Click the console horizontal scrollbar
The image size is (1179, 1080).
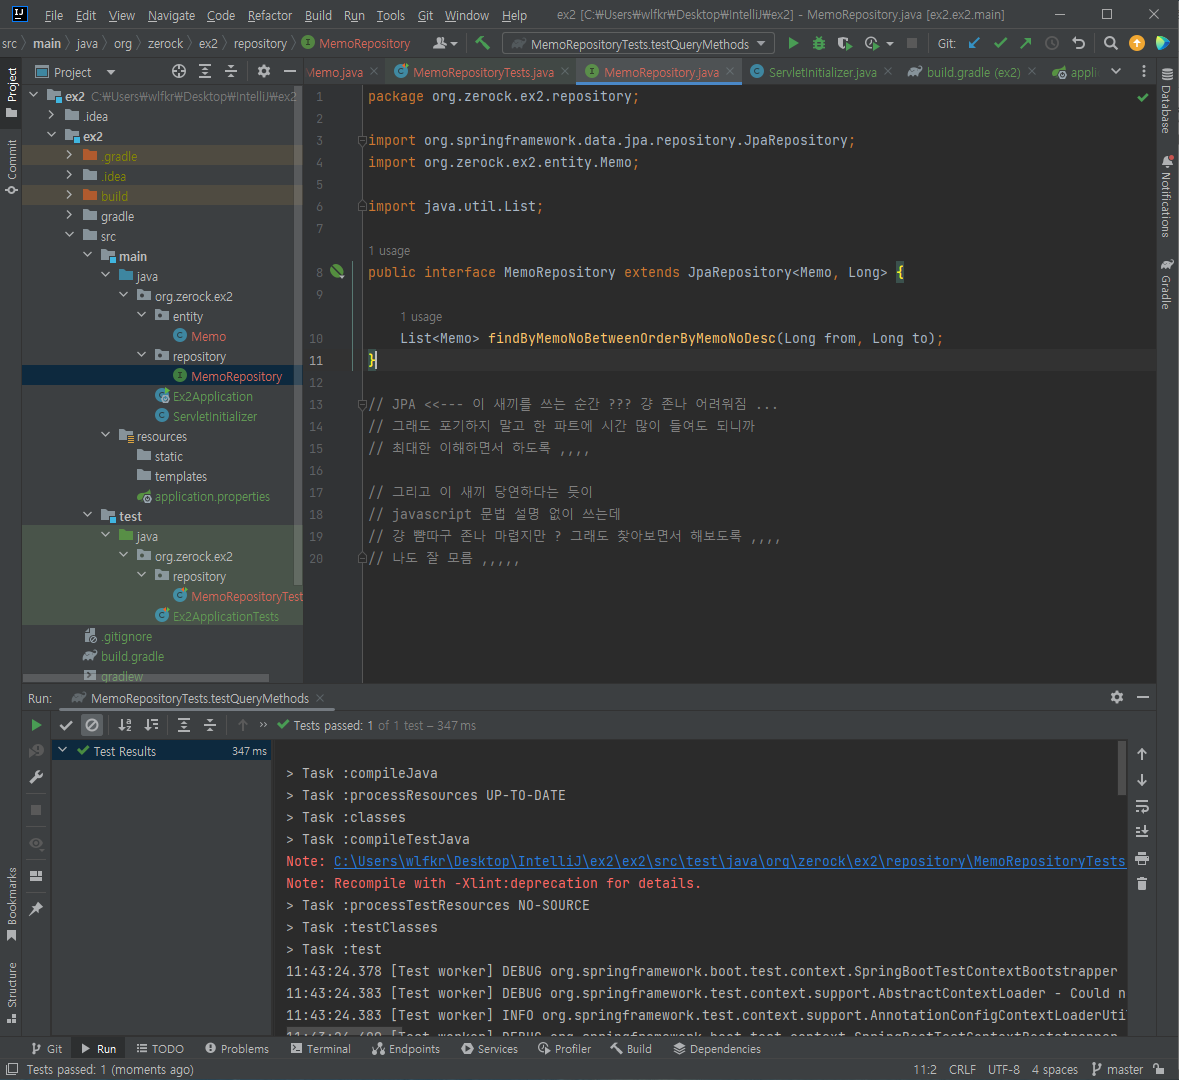346,1030
